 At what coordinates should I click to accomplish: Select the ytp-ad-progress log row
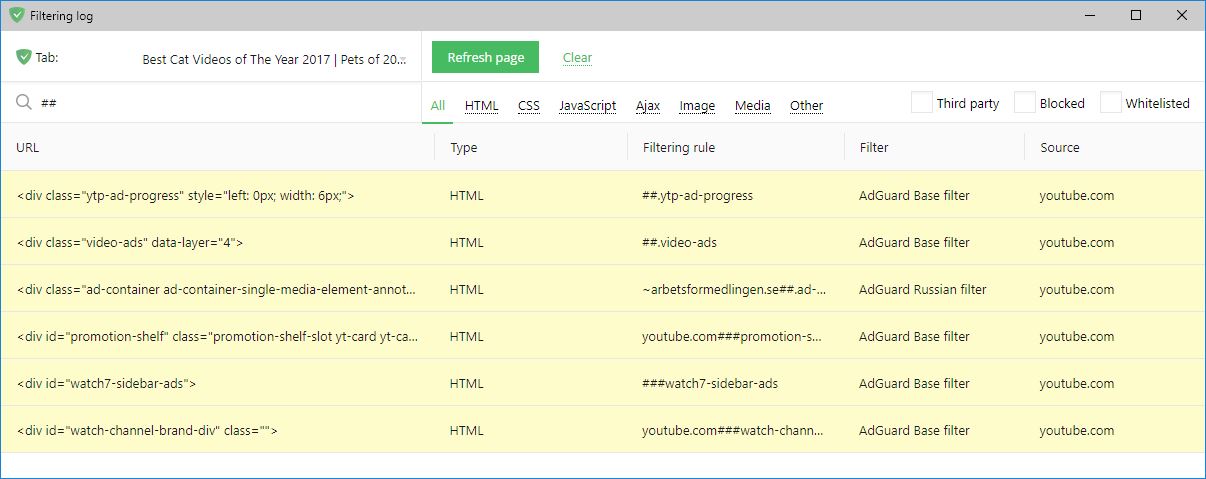pos(220,196)
